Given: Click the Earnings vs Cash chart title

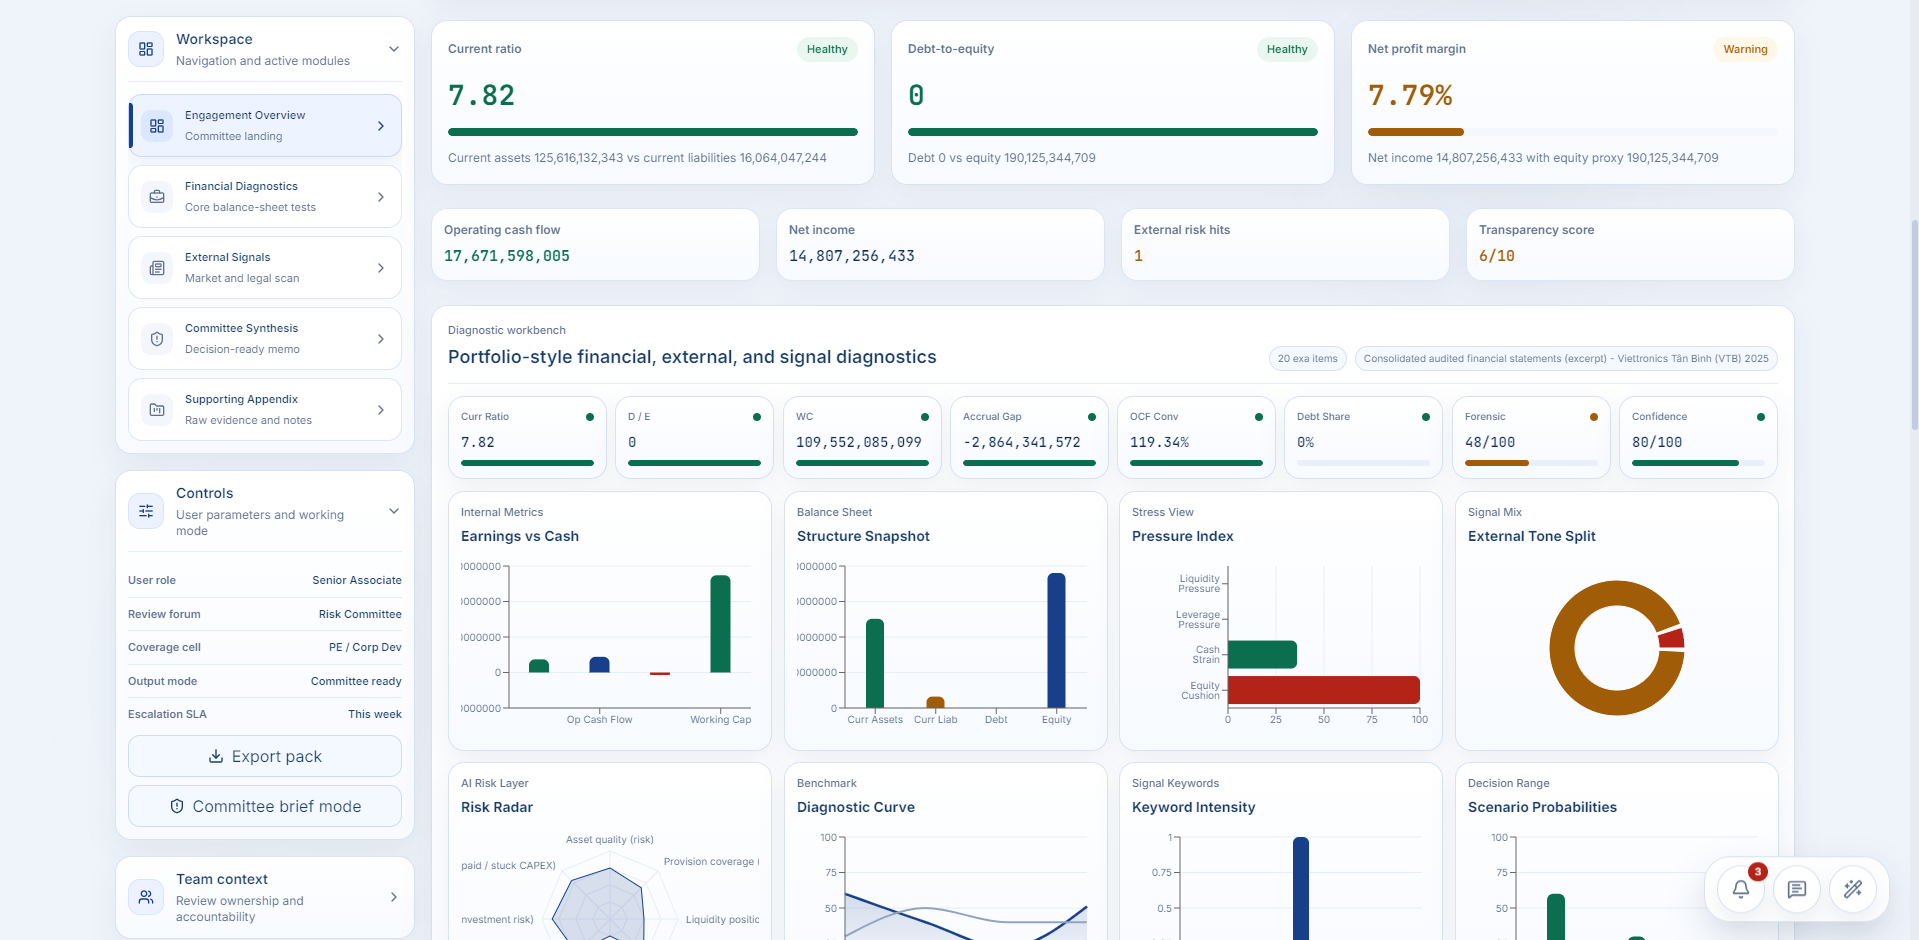Looking at the screenshot, I should point(520,536).
